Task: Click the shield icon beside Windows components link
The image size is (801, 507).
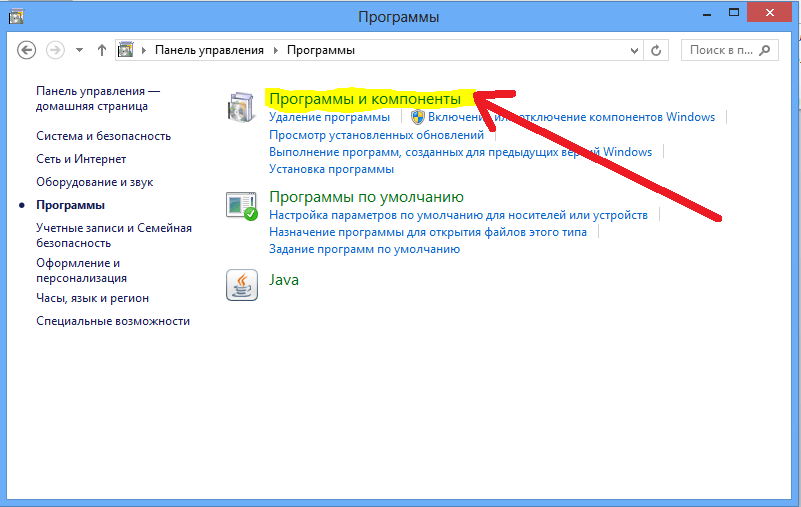Action: pyautogui.click(x=419, y=117)
